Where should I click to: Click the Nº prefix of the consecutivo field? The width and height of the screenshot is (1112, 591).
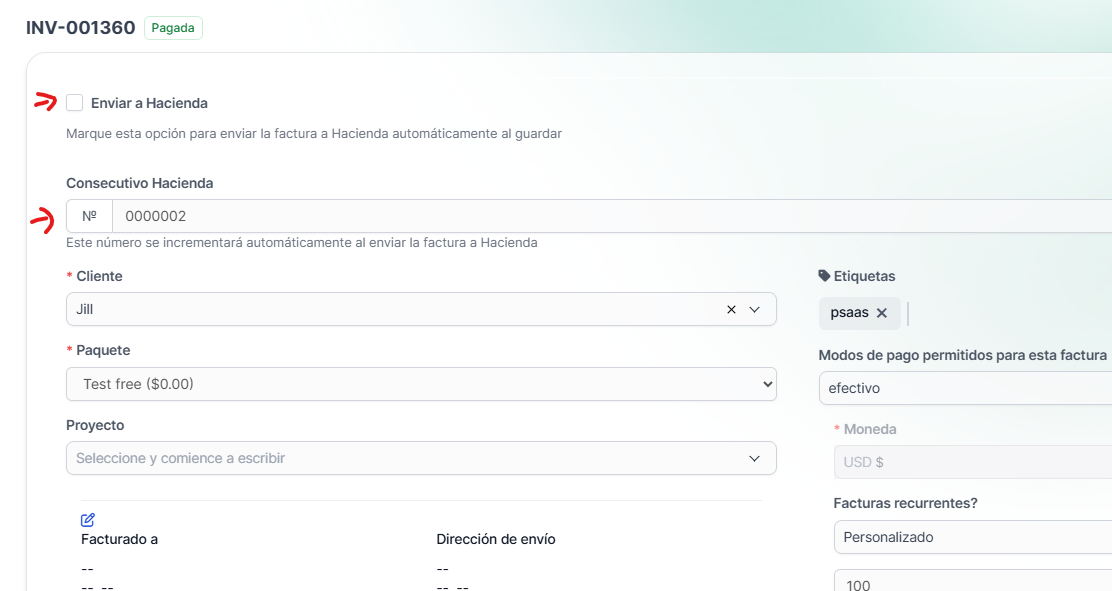tap(89, 216)
